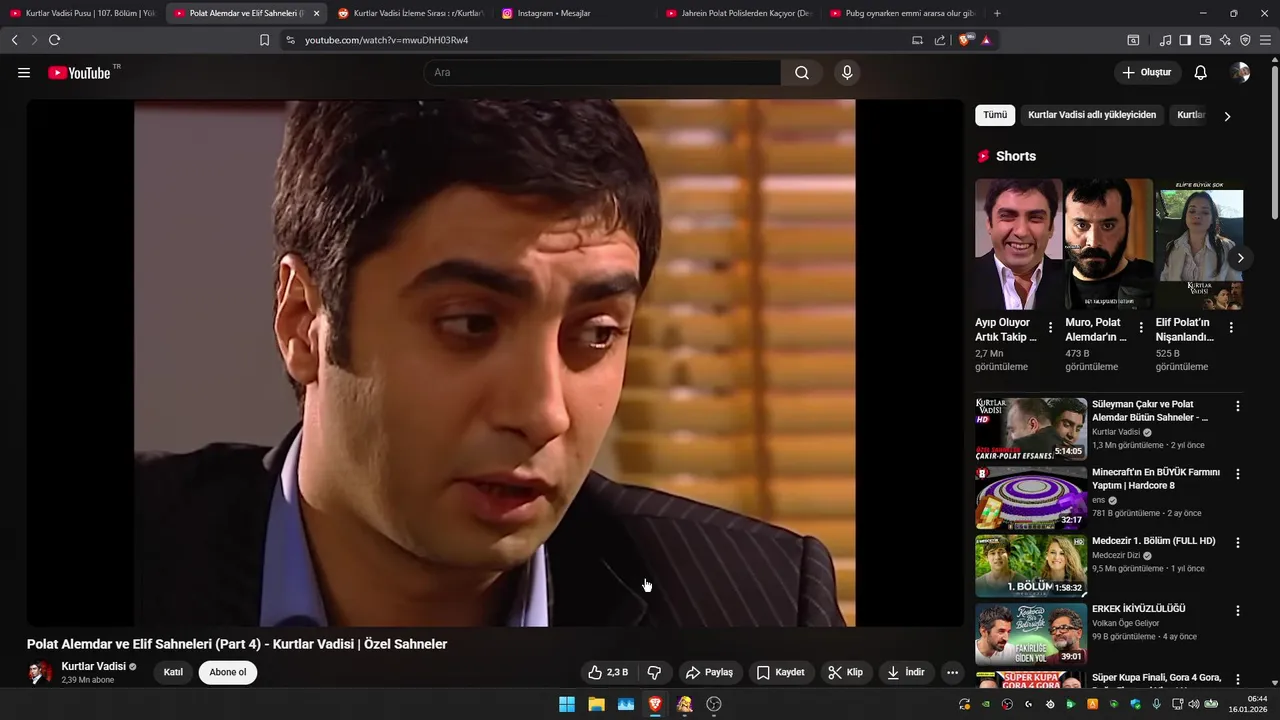This screenshot has width=1280, height=720.
Task: Click the Abone ol subscribe button
Action: pyautogui.click(x=228, y=672)
